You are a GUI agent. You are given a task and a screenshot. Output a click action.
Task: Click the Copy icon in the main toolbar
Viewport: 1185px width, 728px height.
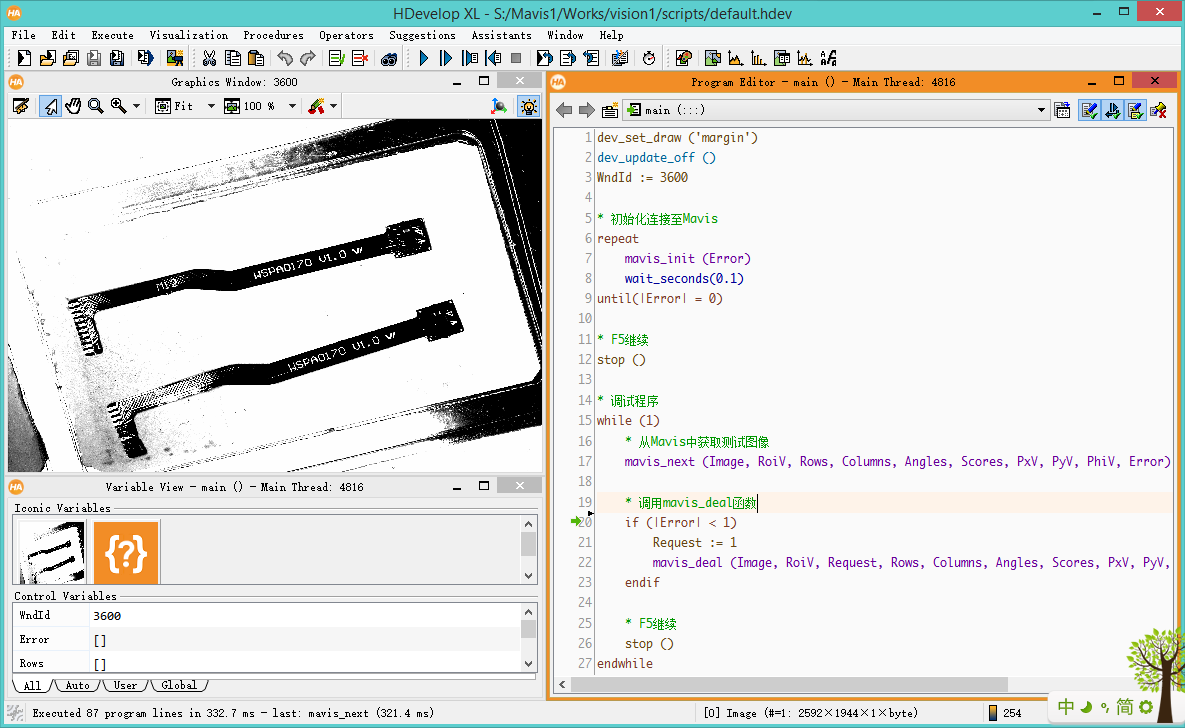click(x=233, y=58)
